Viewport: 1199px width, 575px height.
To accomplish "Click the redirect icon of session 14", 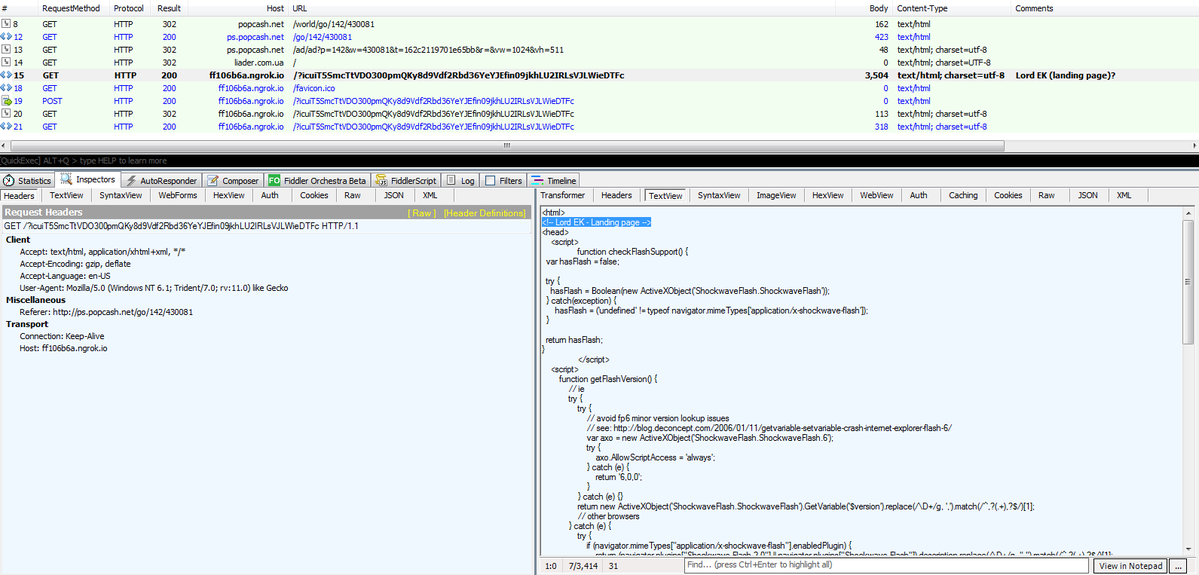I will (x=7, y=63).
